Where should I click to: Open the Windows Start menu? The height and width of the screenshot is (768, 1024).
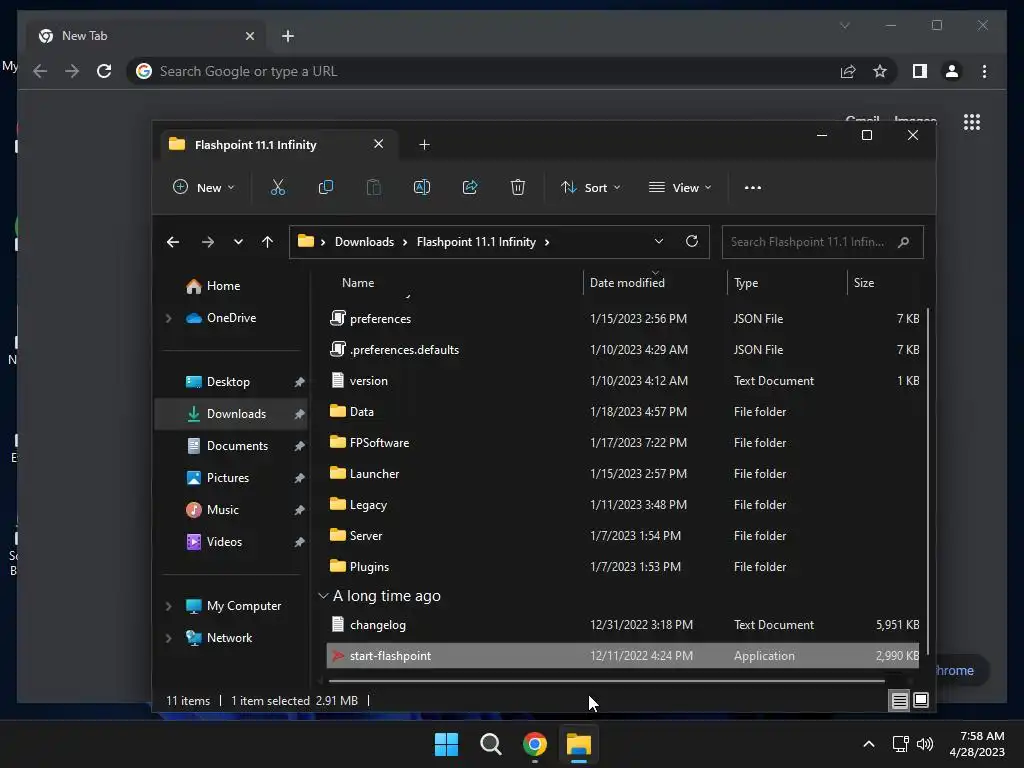coord(447,744)
